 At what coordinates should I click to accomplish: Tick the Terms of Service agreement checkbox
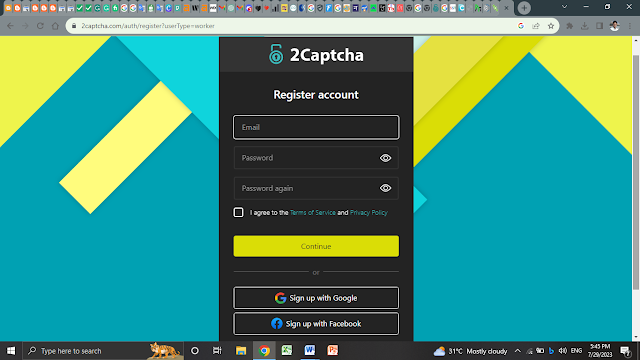coord(238,212)
